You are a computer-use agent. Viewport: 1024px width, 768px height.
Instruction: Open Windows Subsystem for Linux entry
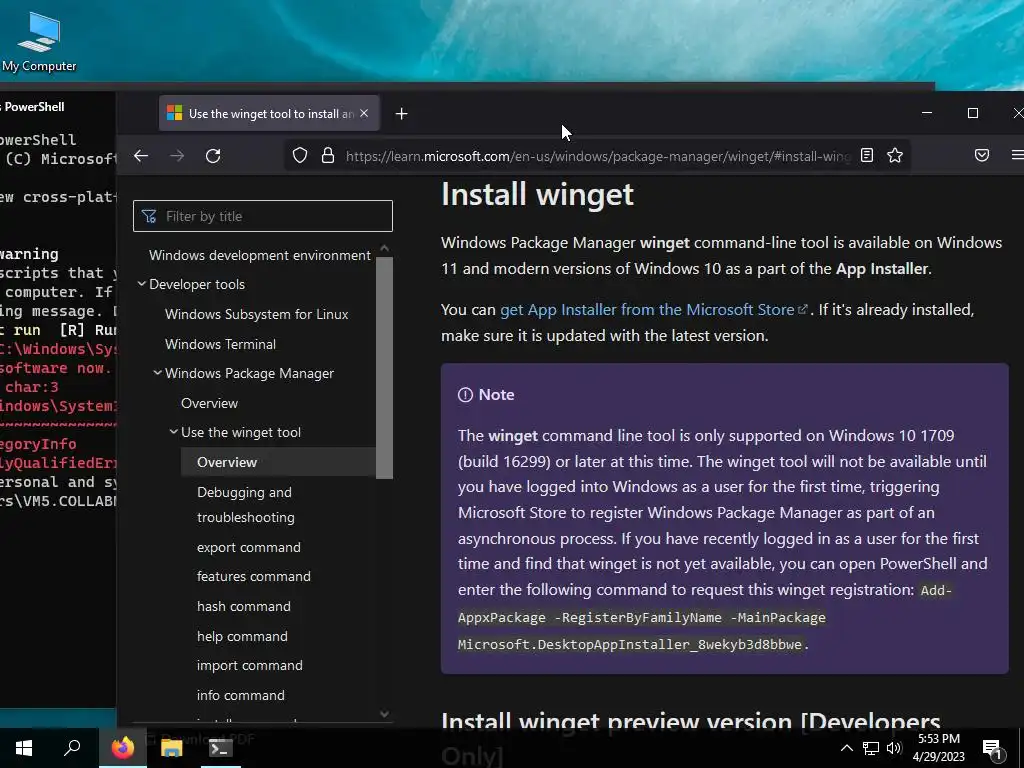point(256,314)
